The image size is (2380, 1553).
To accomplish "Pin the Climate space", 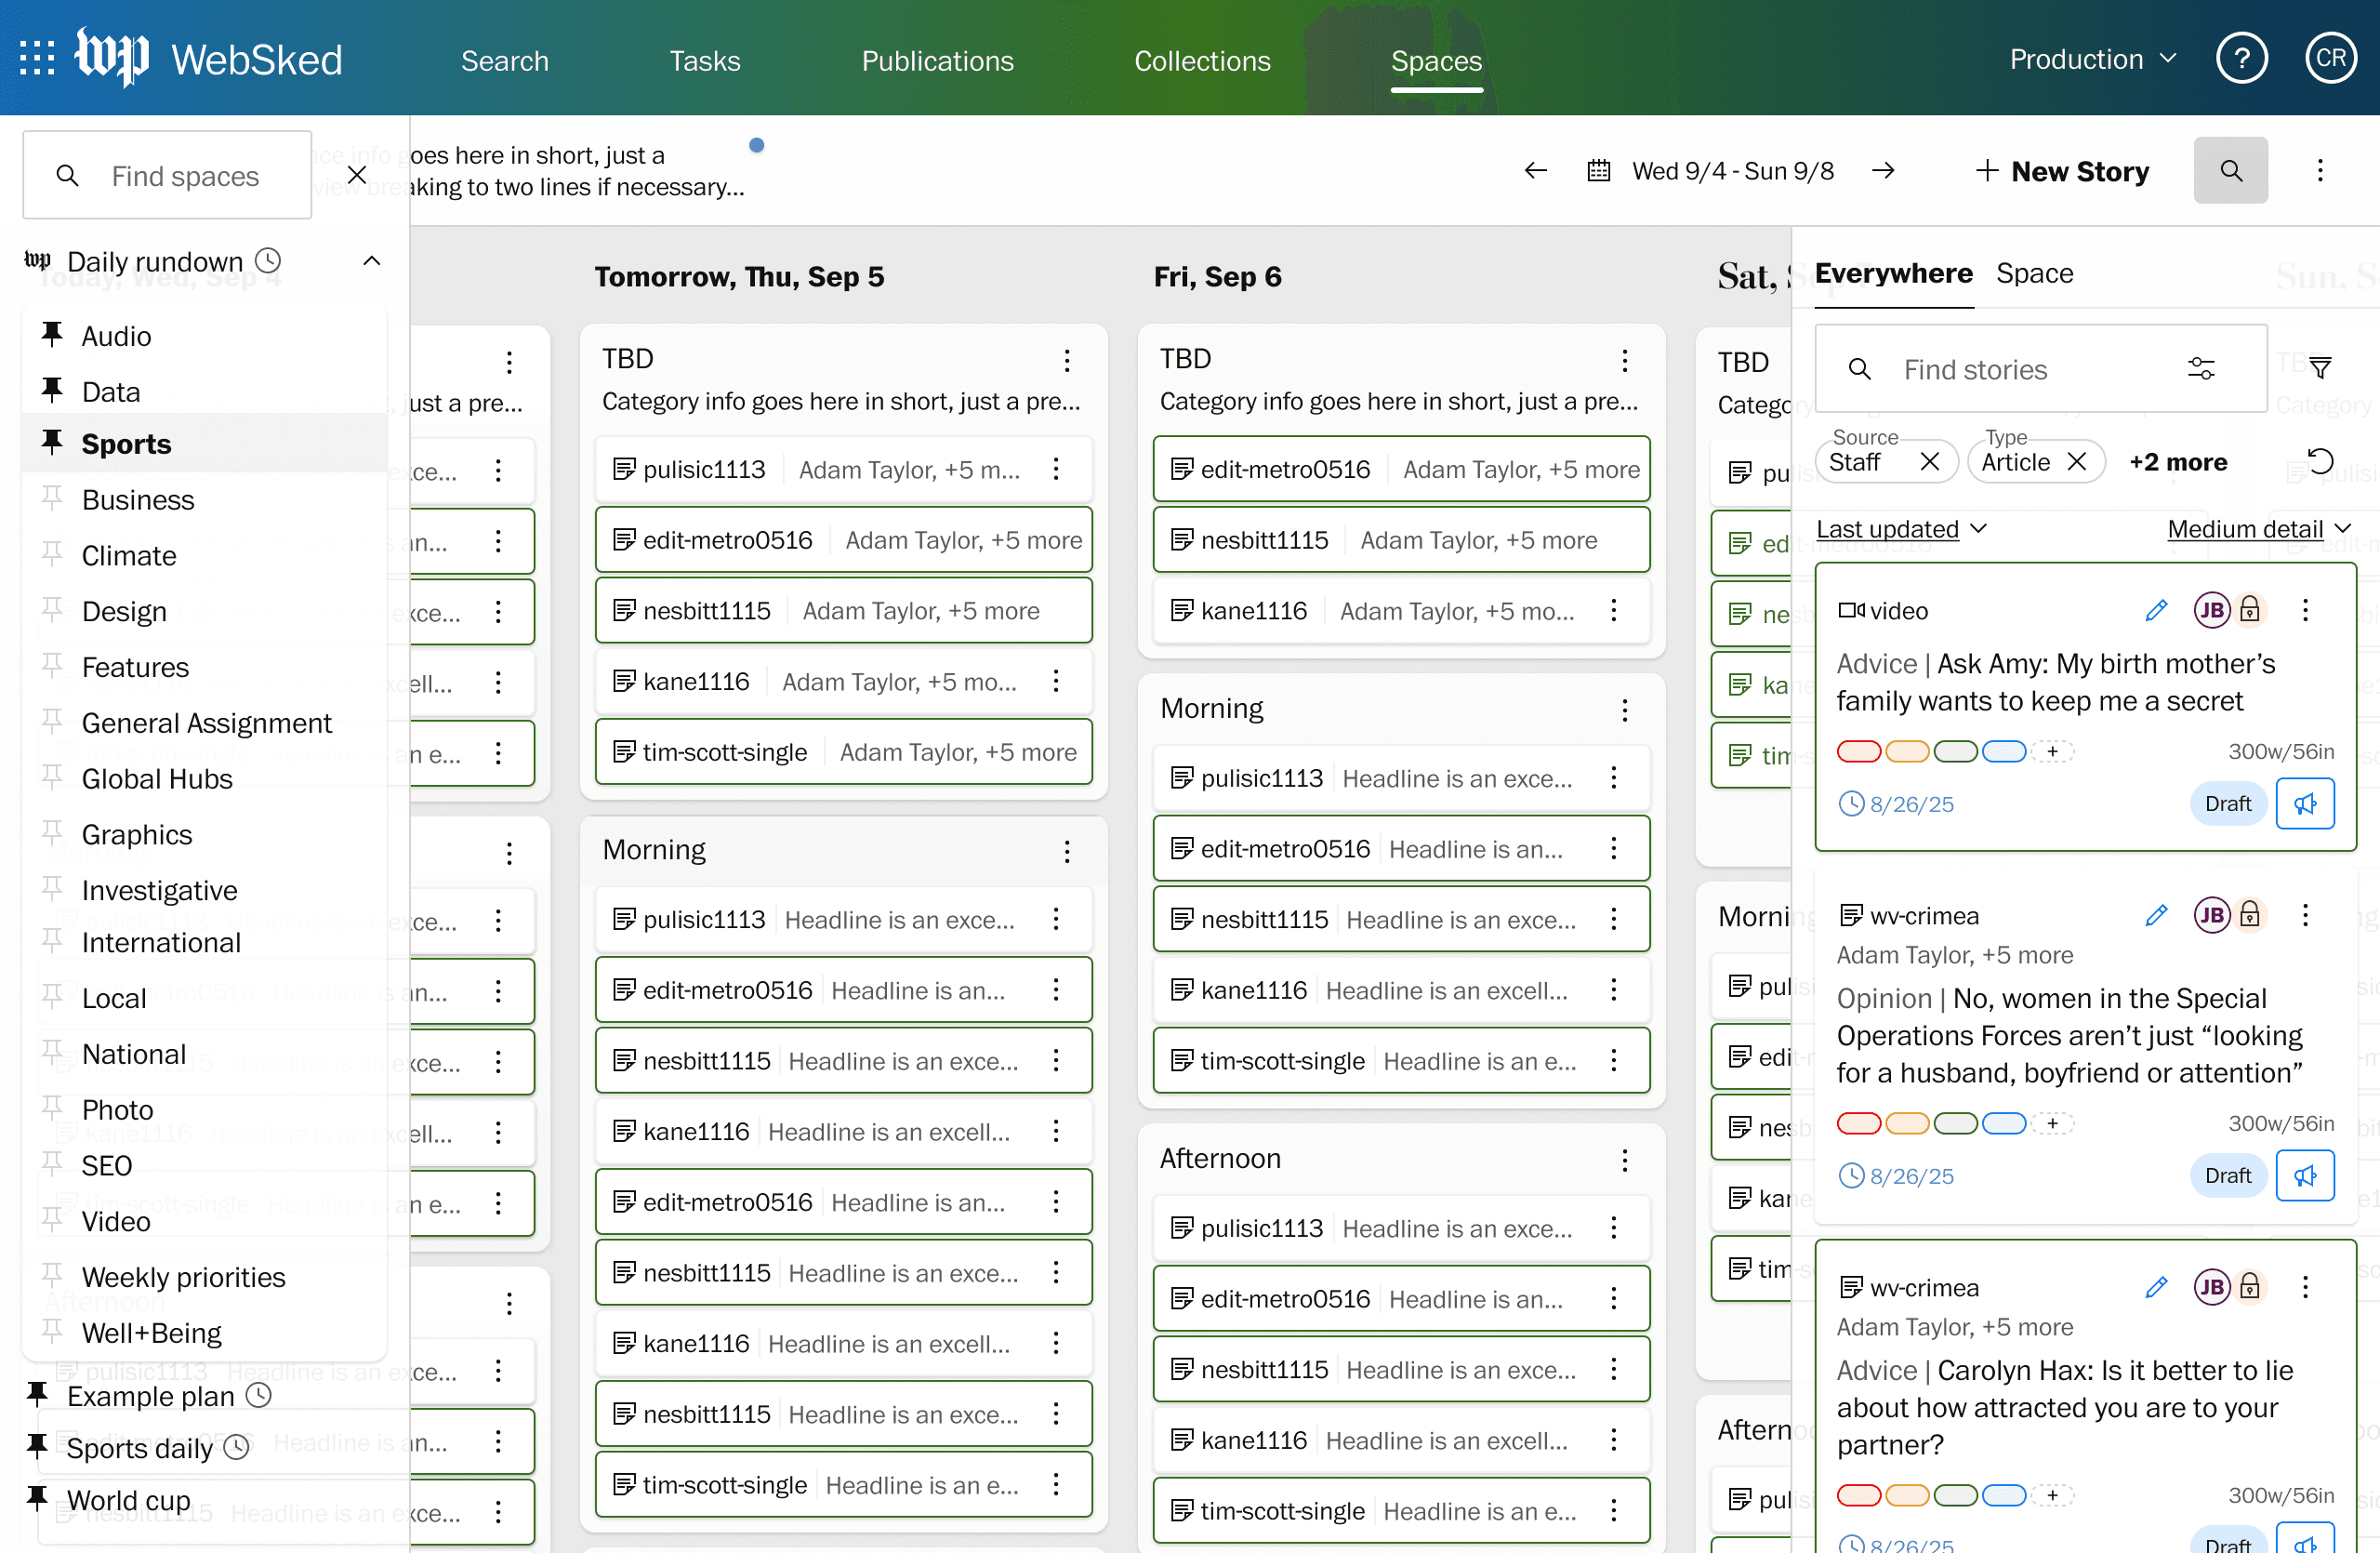I will coord(52,554).
